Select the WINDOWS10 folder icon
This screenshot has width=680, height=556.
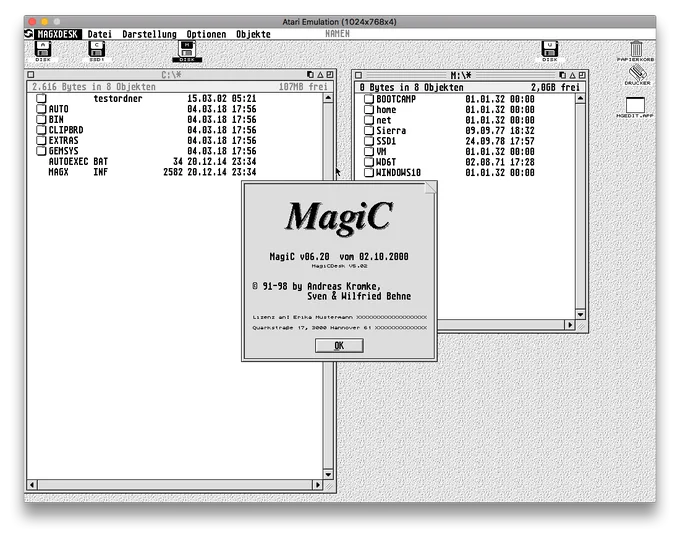(x=369, y=173)
